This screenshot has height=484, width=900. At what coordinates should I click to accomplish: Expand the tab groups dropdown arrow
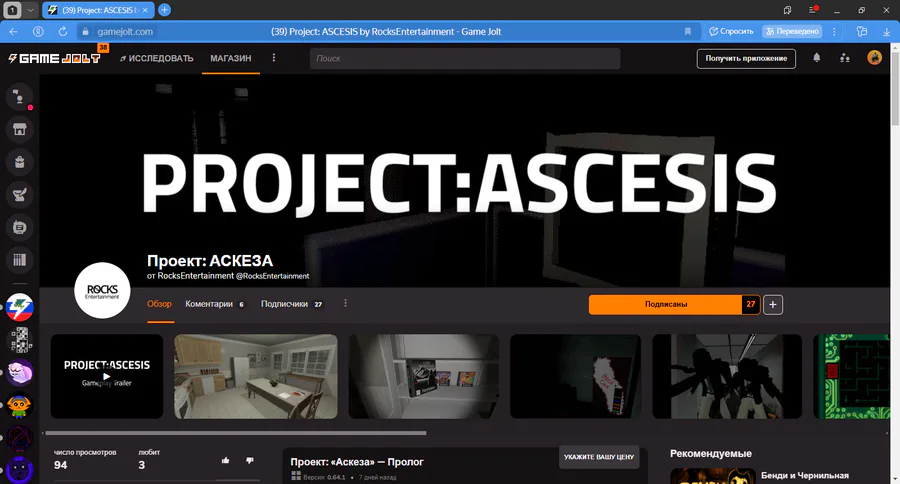(x=30, y=10)
